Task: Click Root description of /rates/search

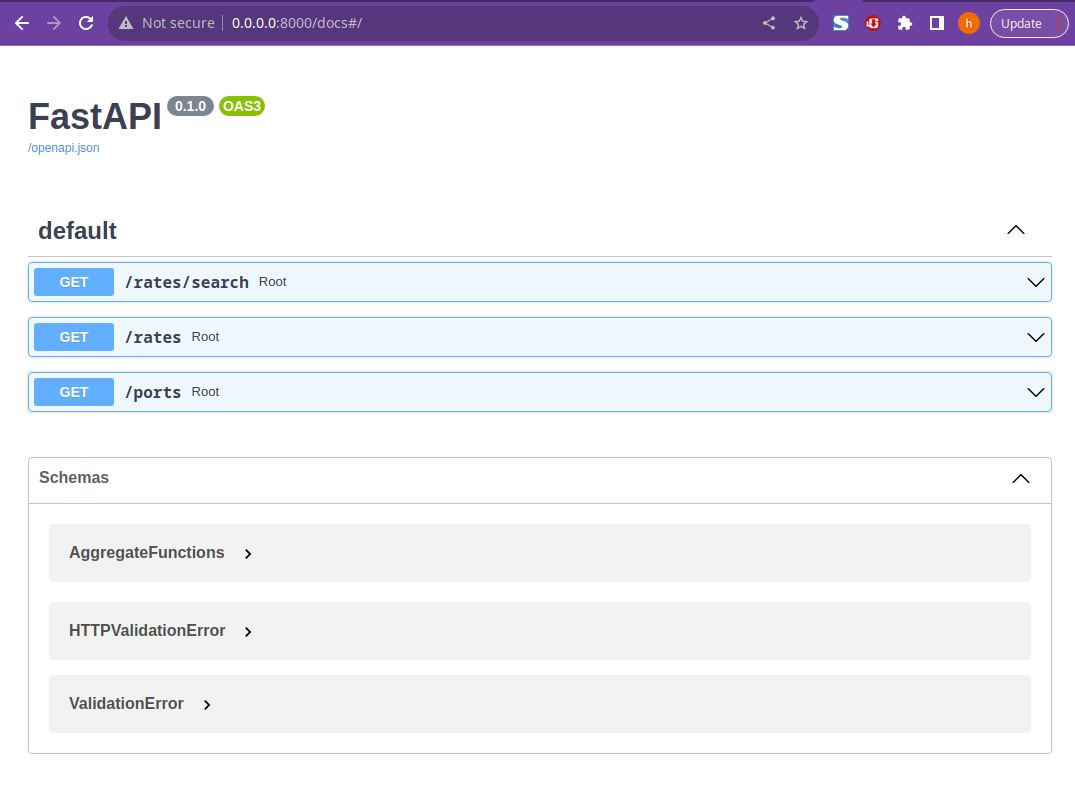Action: point(272,282)
